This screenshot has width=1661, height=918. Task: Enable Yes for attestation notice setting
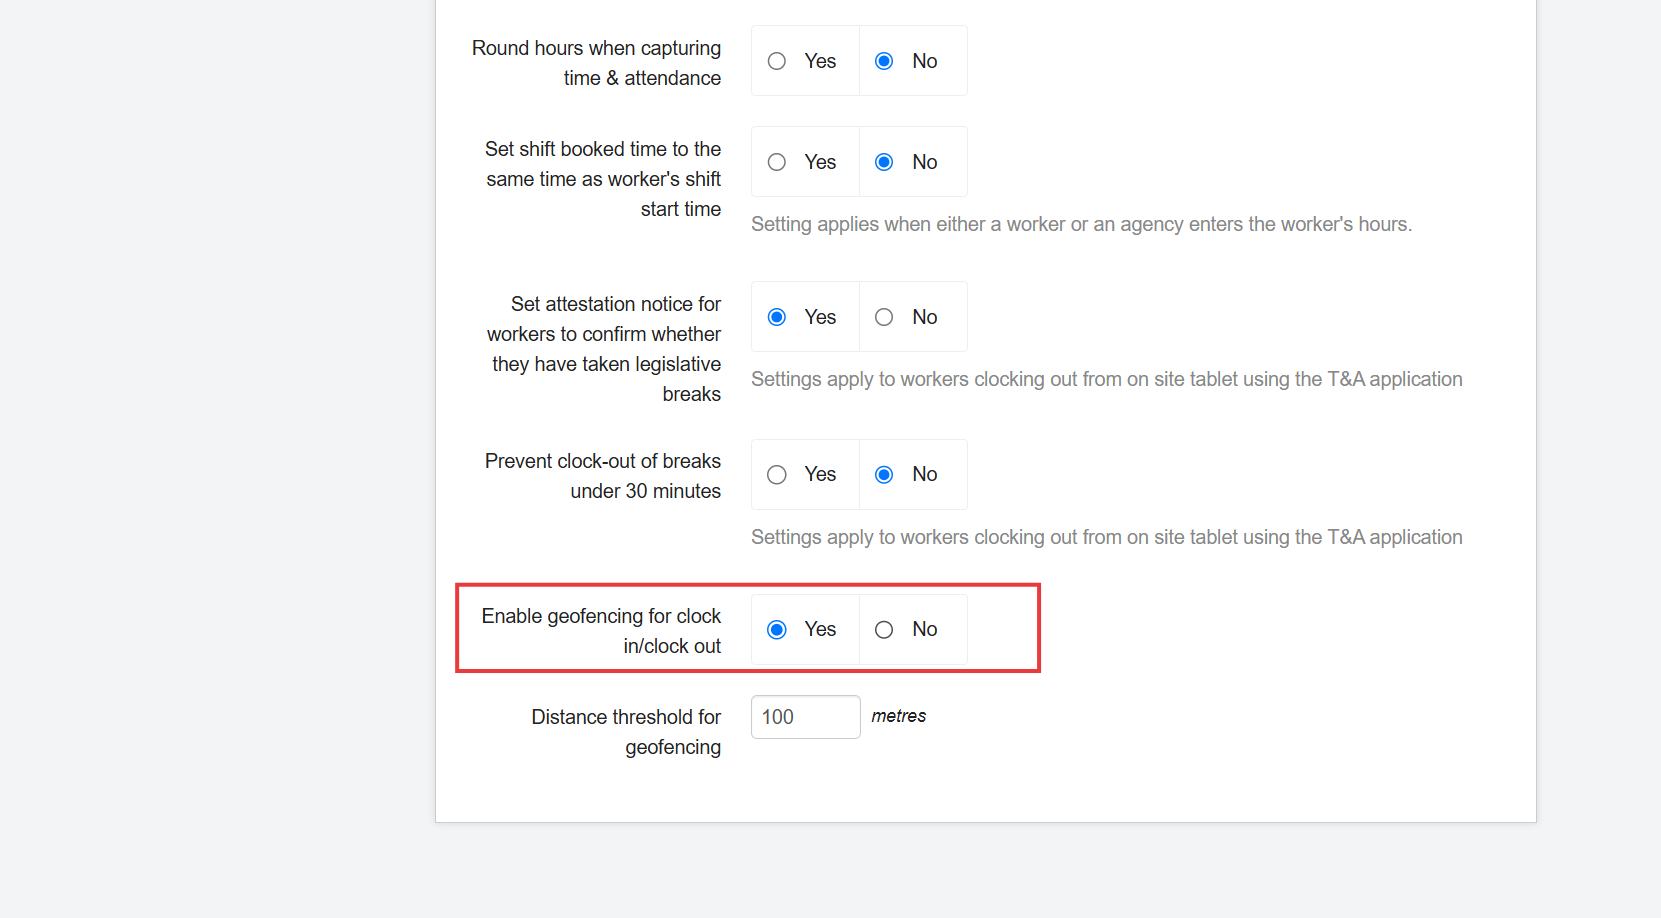777,317
